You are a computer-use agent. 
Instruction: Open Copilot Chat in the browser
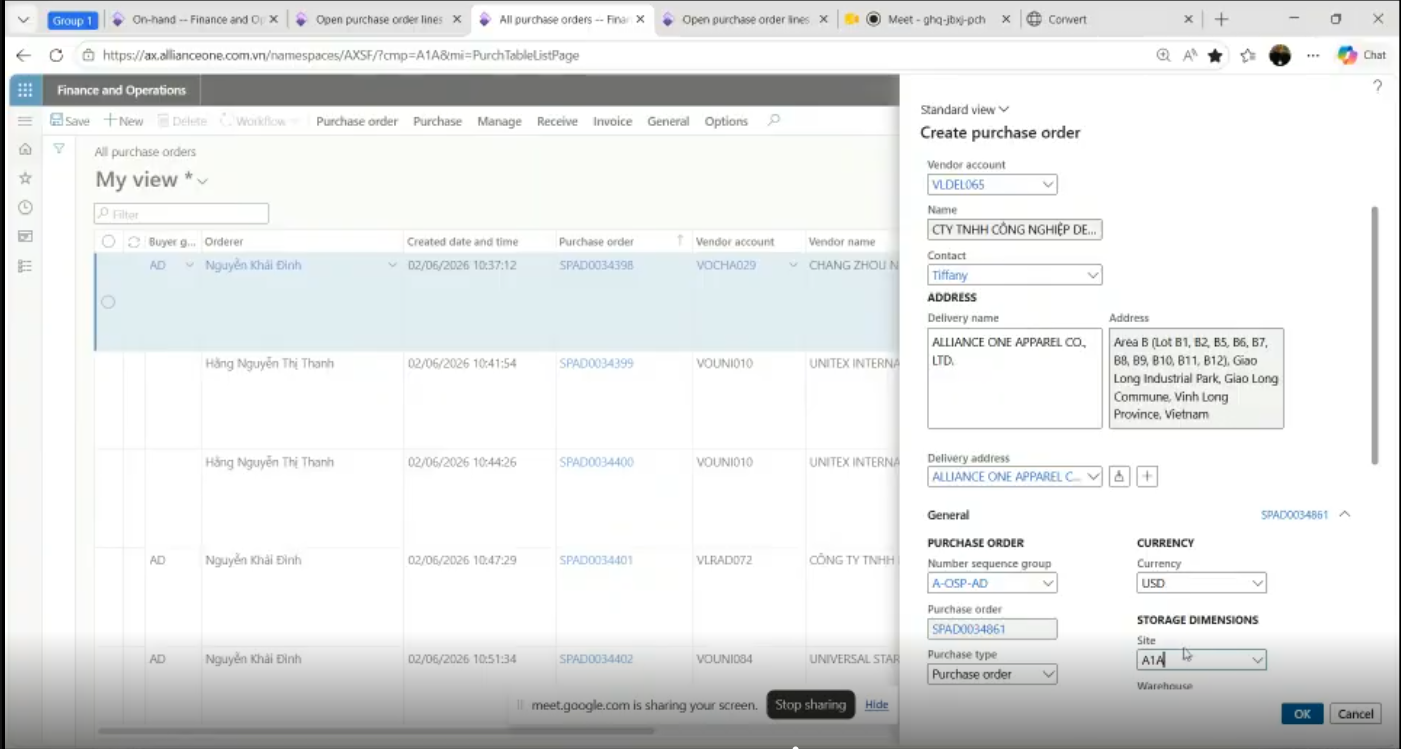pos(1362,56)
